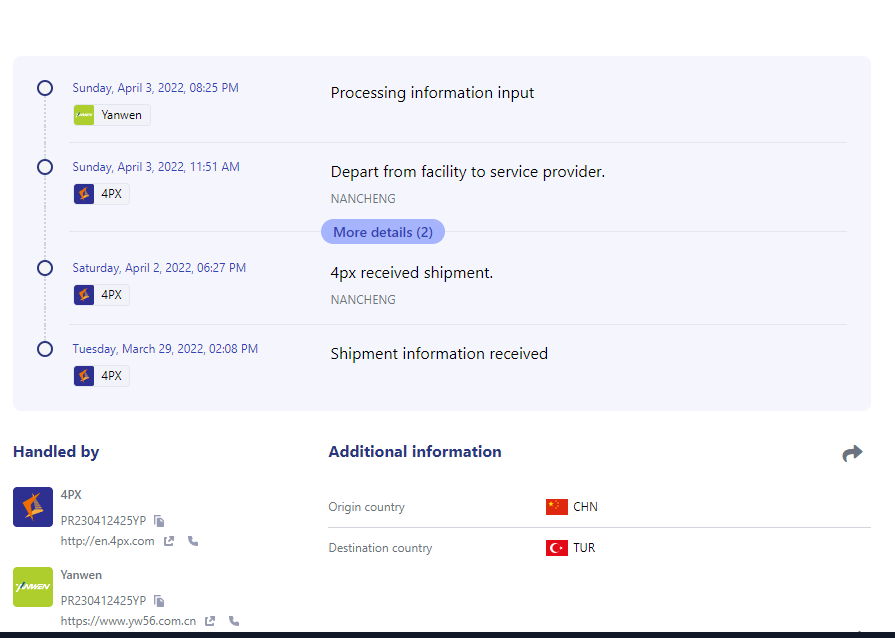
Task: Click the Yanwen carrier tag on April 3 event
Action: coord(111,115)
